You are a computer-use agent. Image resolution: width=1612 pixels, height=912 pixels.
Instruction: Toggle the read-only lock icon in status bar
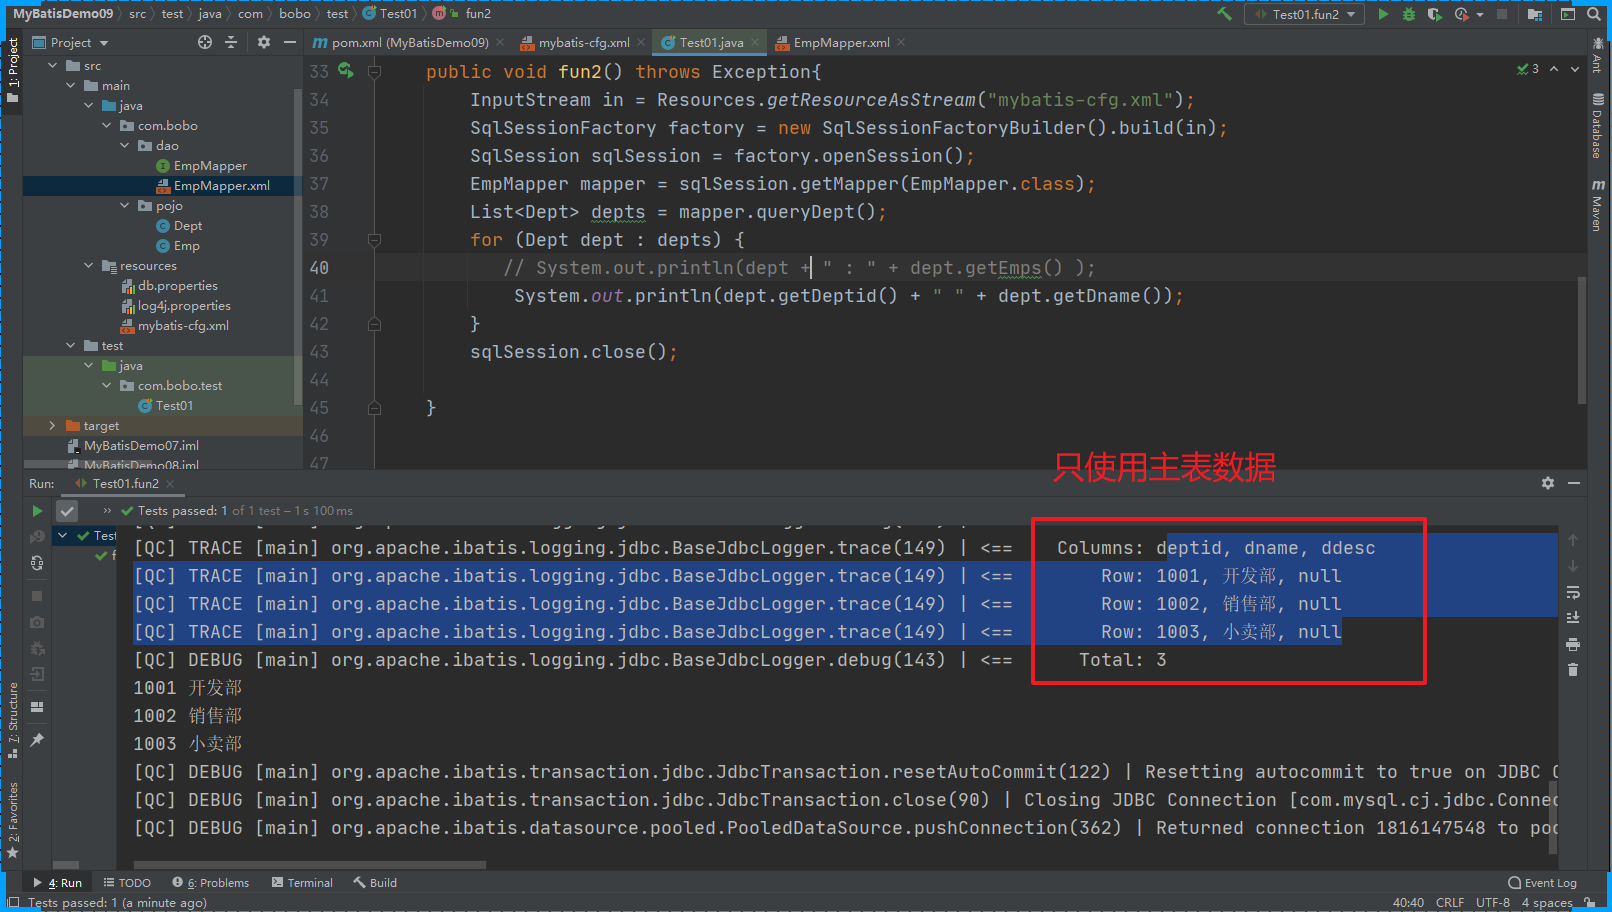tap(1591, 903)
